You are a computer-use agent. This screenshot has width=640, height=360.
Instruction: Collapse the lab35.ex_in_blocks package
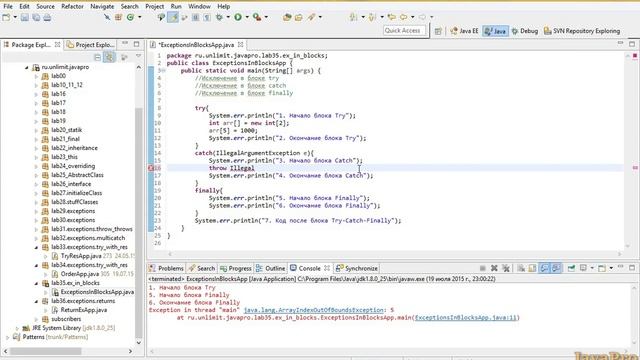click(36, 283)
